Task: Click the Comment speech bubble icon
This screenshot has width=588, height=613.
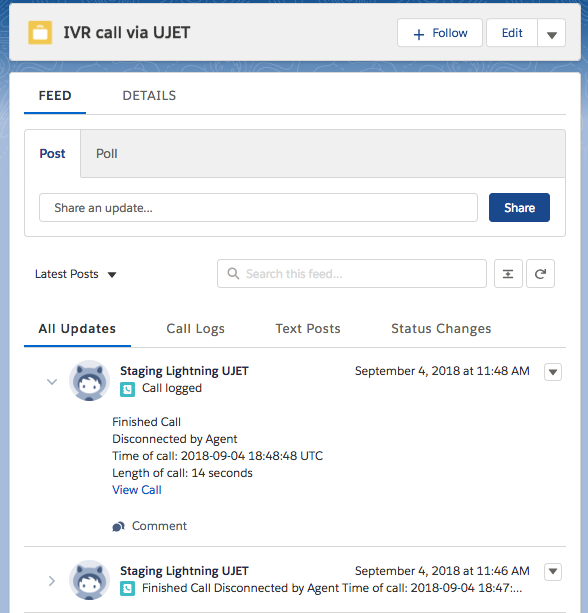Action: (x=118, y=526)
